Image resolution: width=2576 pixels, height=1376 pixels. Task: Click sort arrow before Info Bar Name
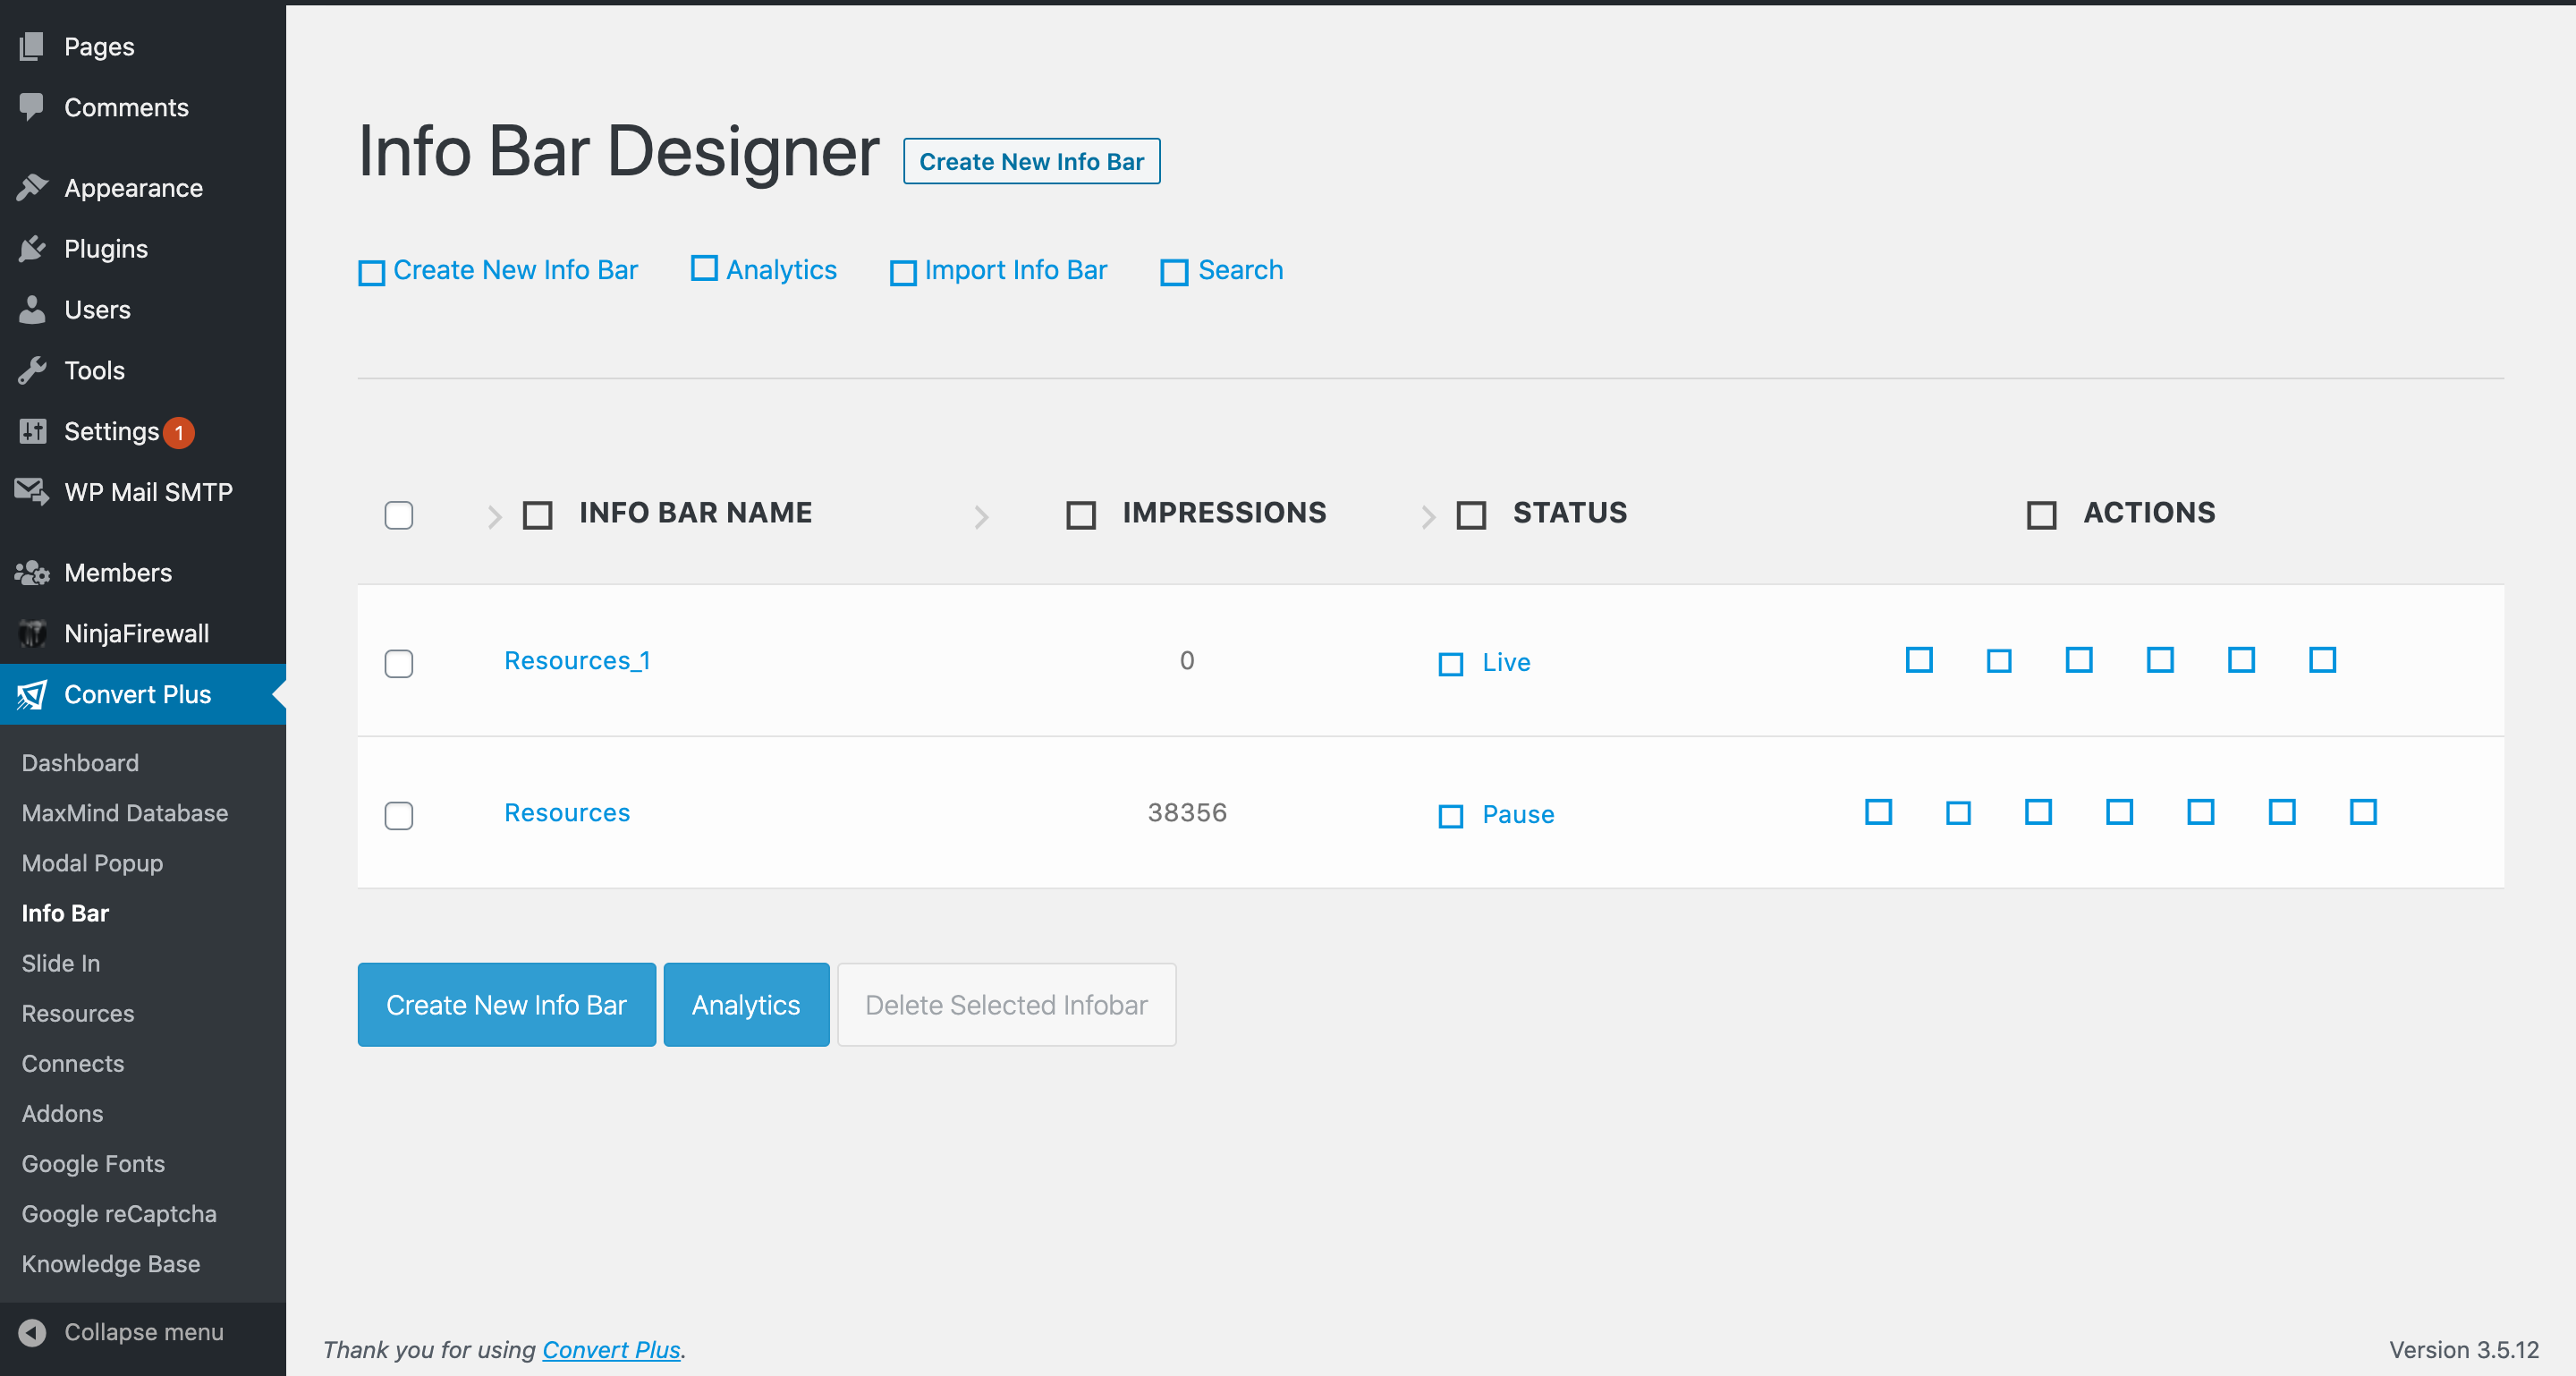point(494,516)
